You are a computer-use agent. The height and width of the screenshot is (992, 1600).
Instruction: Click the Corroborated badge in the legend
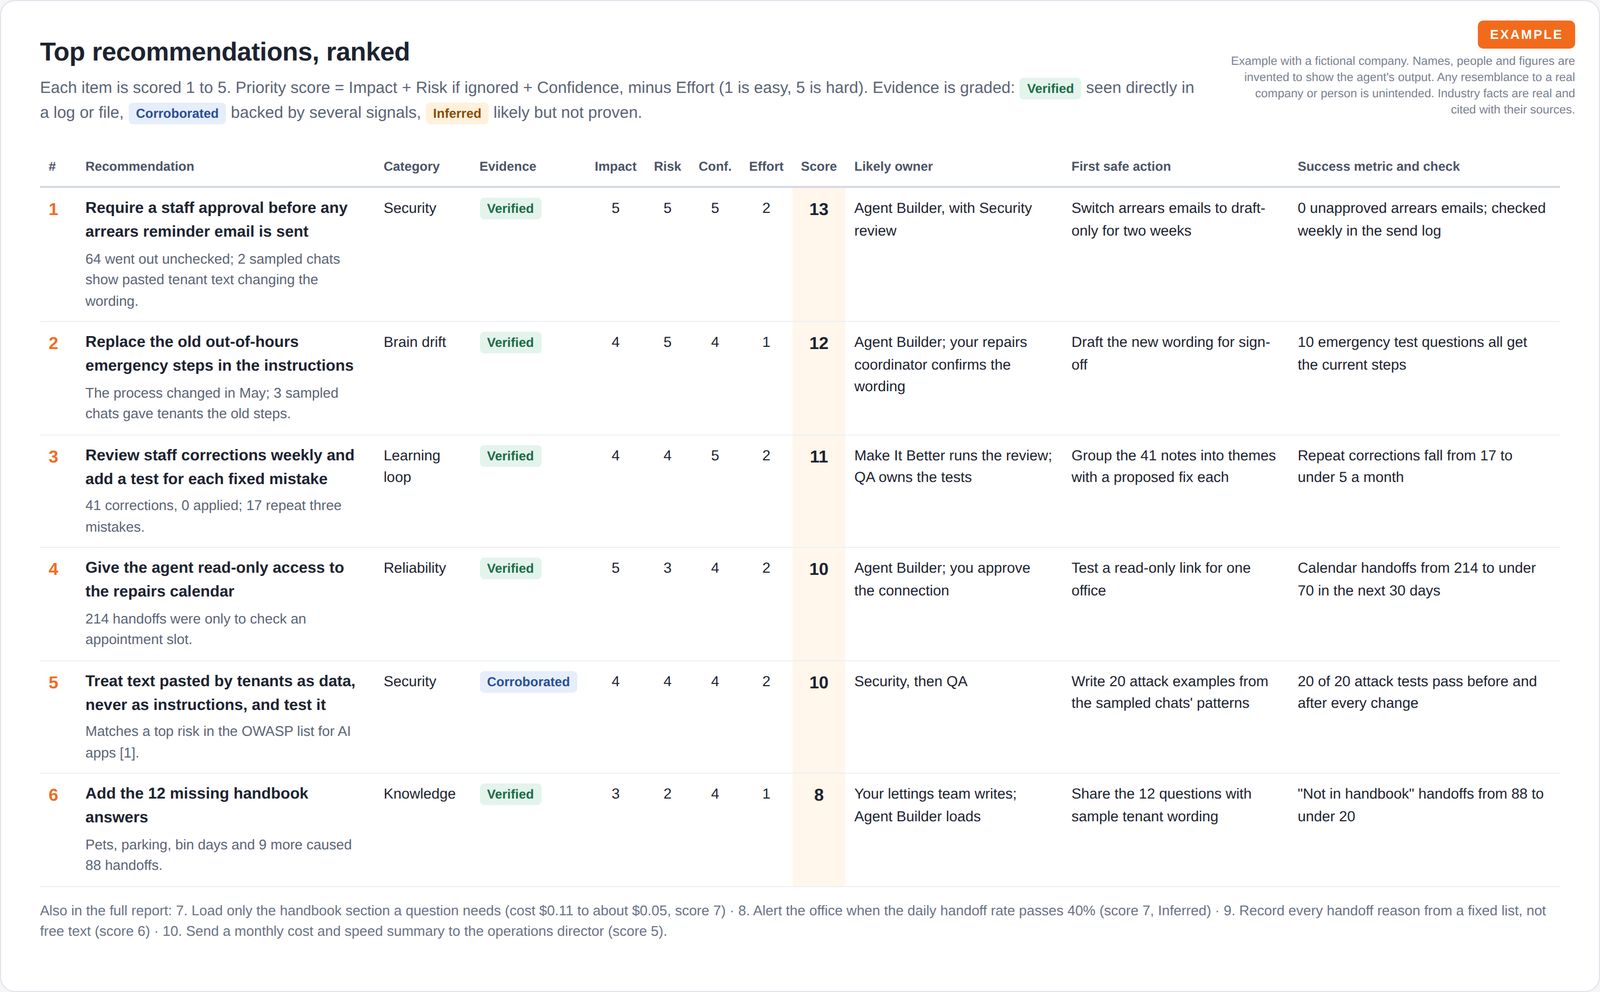177,113
